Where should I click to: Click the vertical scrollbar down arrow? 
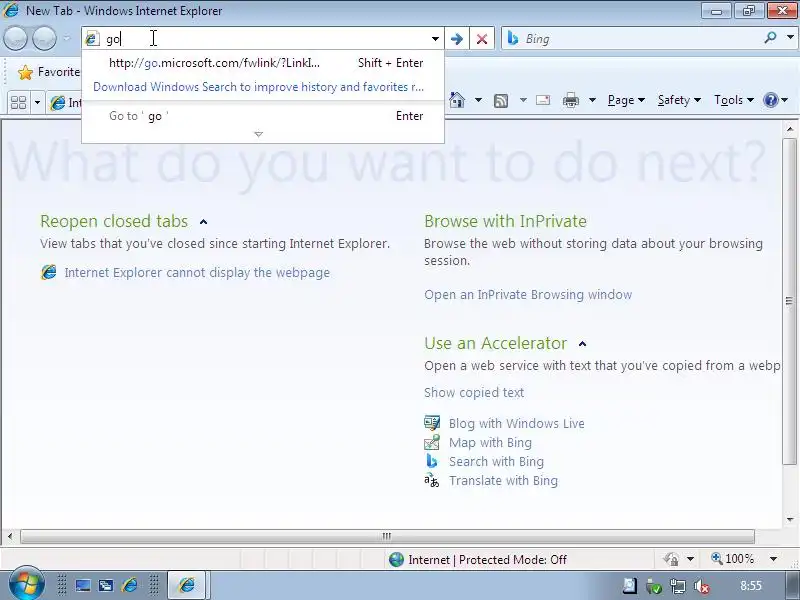click(790, 520)
